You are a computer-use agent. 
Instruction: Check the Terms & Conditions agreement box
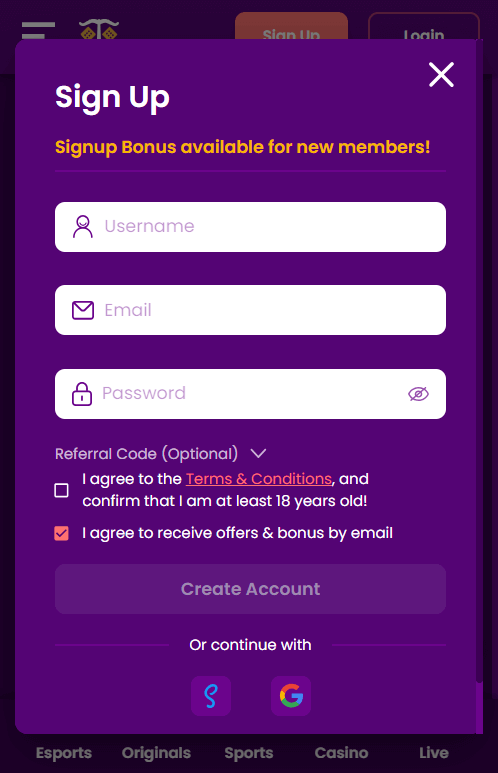pyautogui.click(x=62, y=490)
